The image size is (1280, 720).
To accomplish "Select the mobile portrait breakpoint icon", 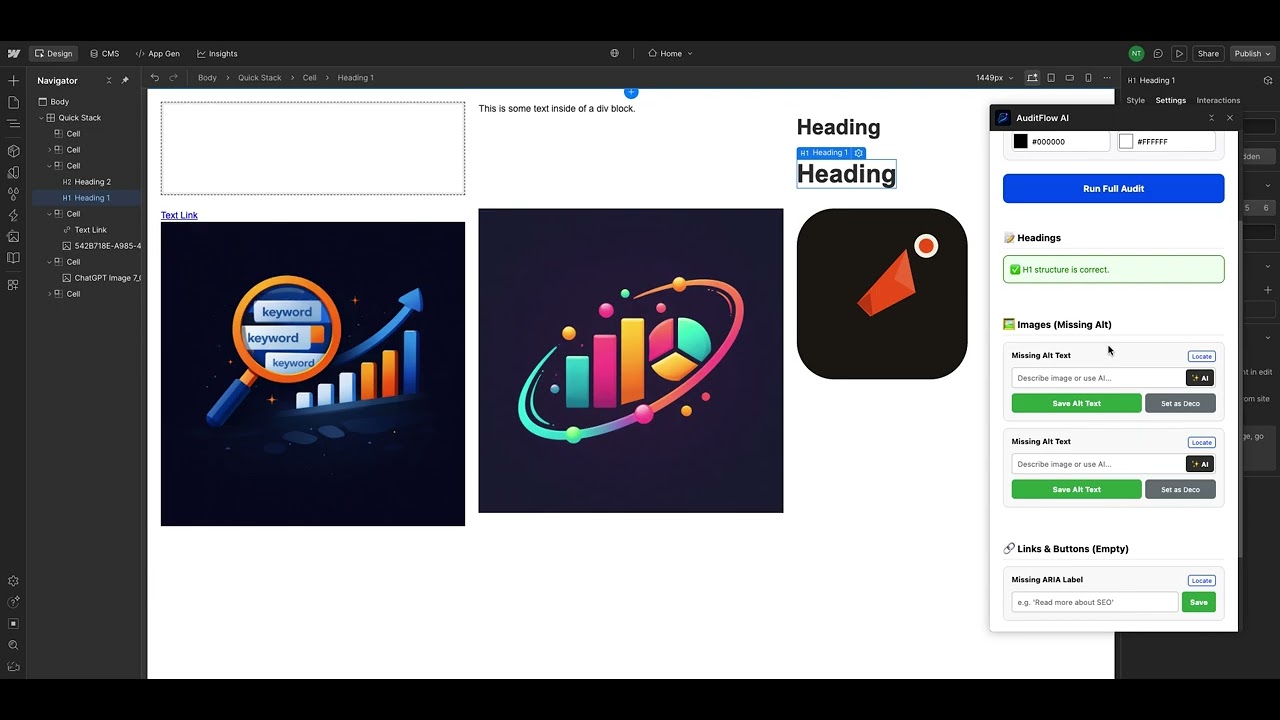I will 1088,78.
